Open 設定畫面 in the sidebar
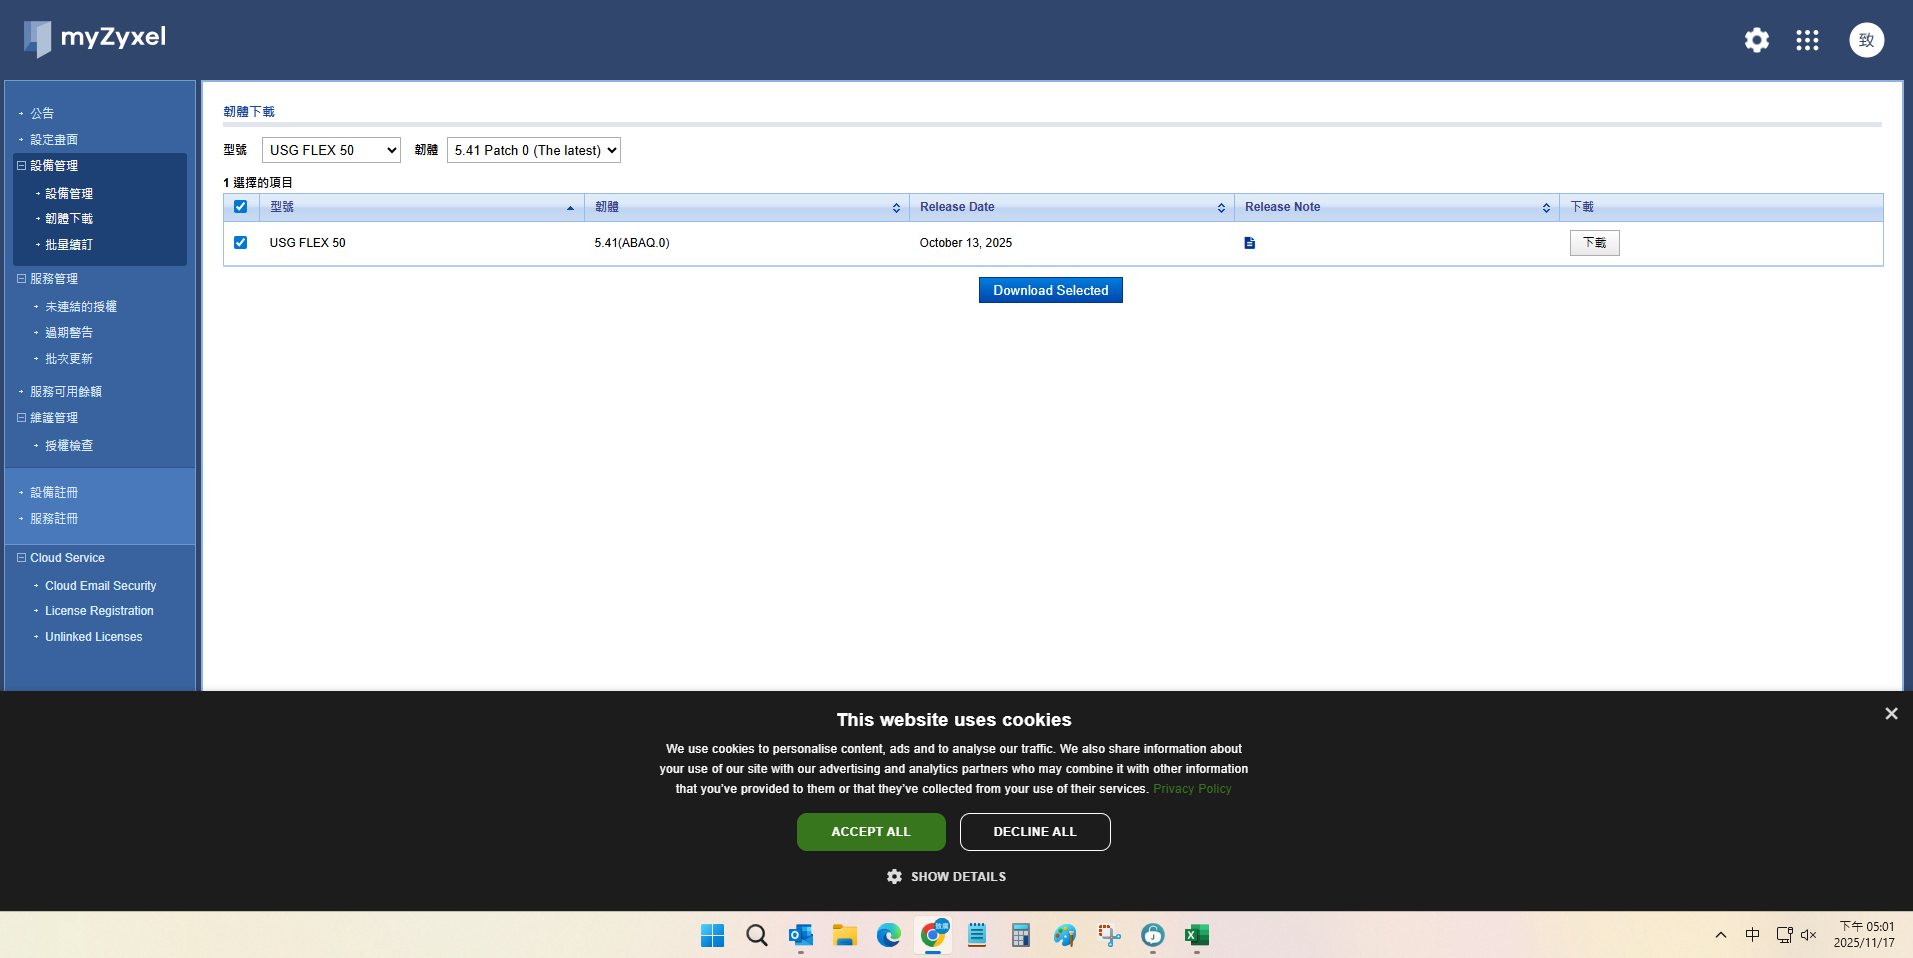 click(x=54, y=140)
